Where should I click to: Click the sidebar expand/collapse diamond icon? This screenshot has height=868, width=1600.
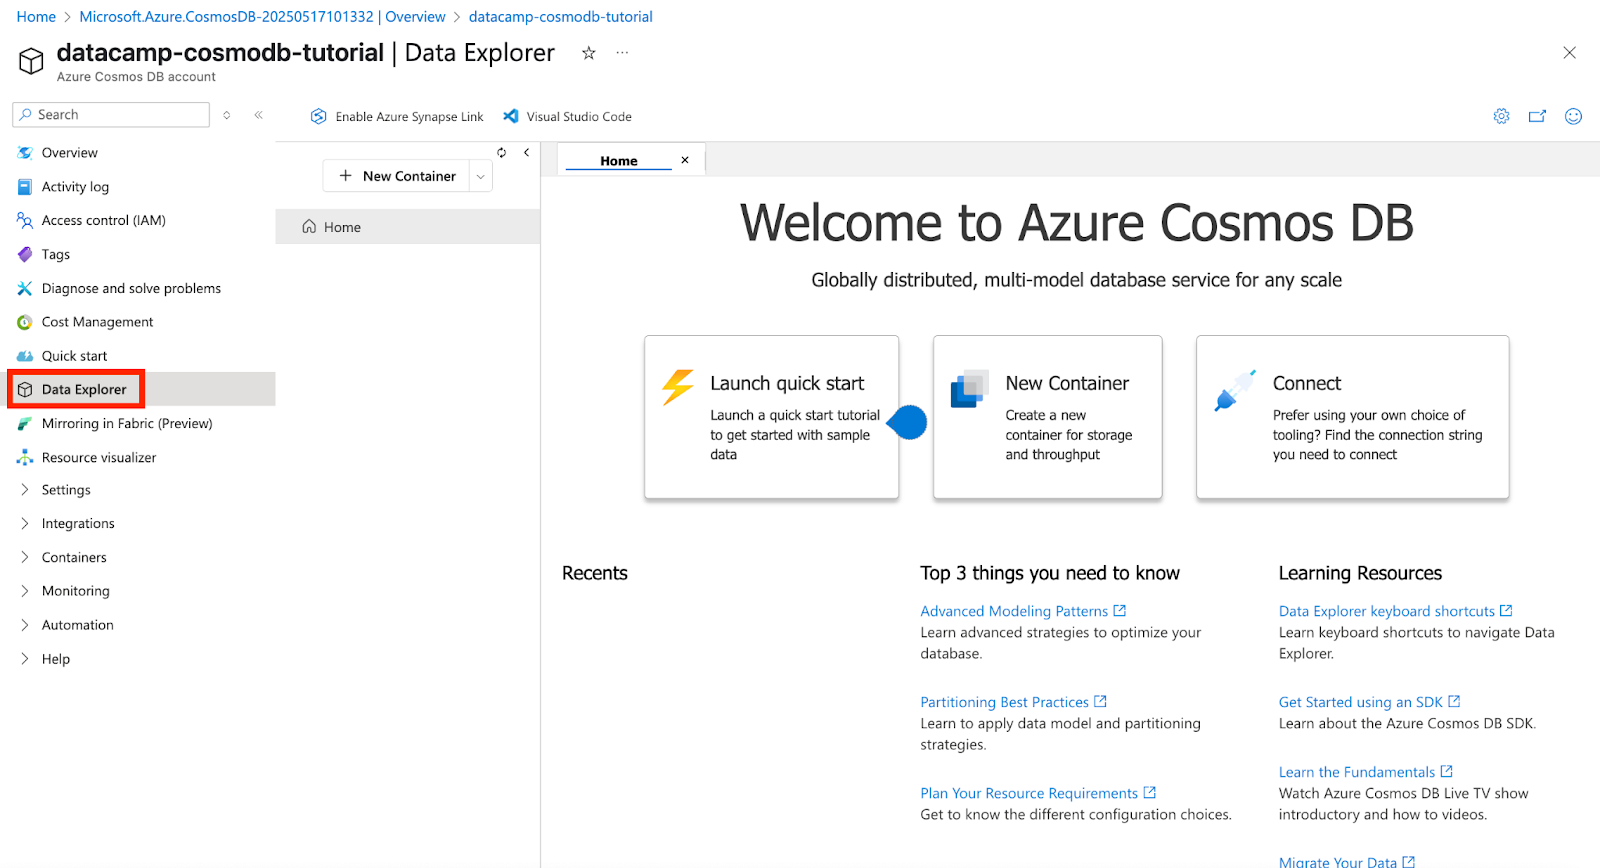pyautogui.click(x=227, y=115)
